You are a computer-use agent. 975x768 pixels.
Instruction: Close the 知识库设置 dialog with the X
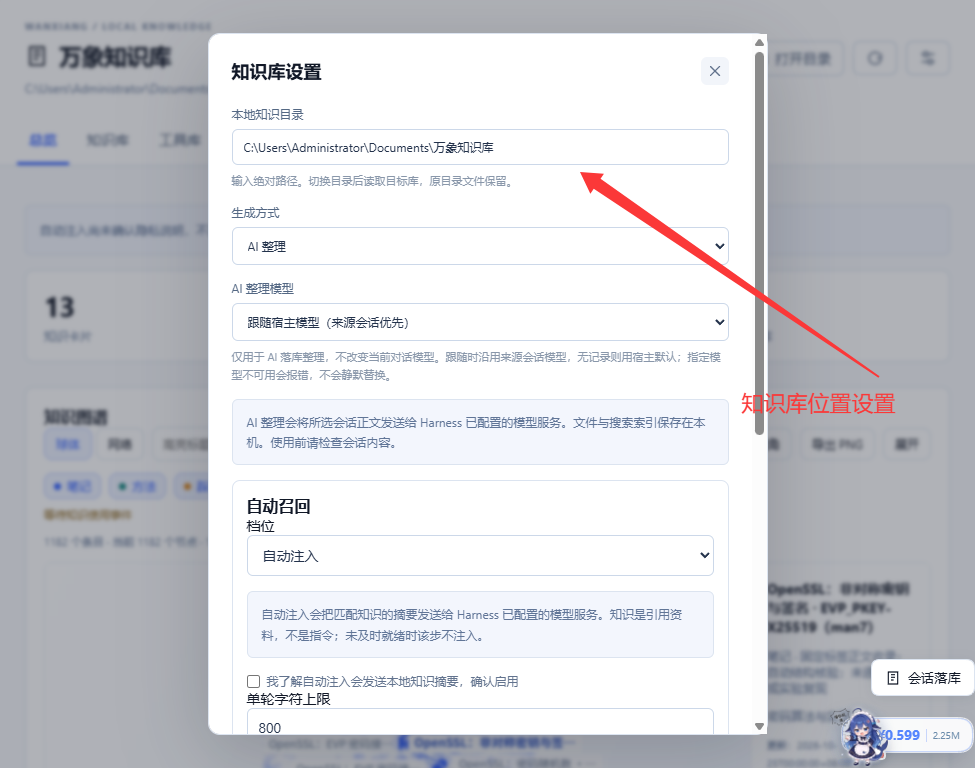tap(714, 71)
